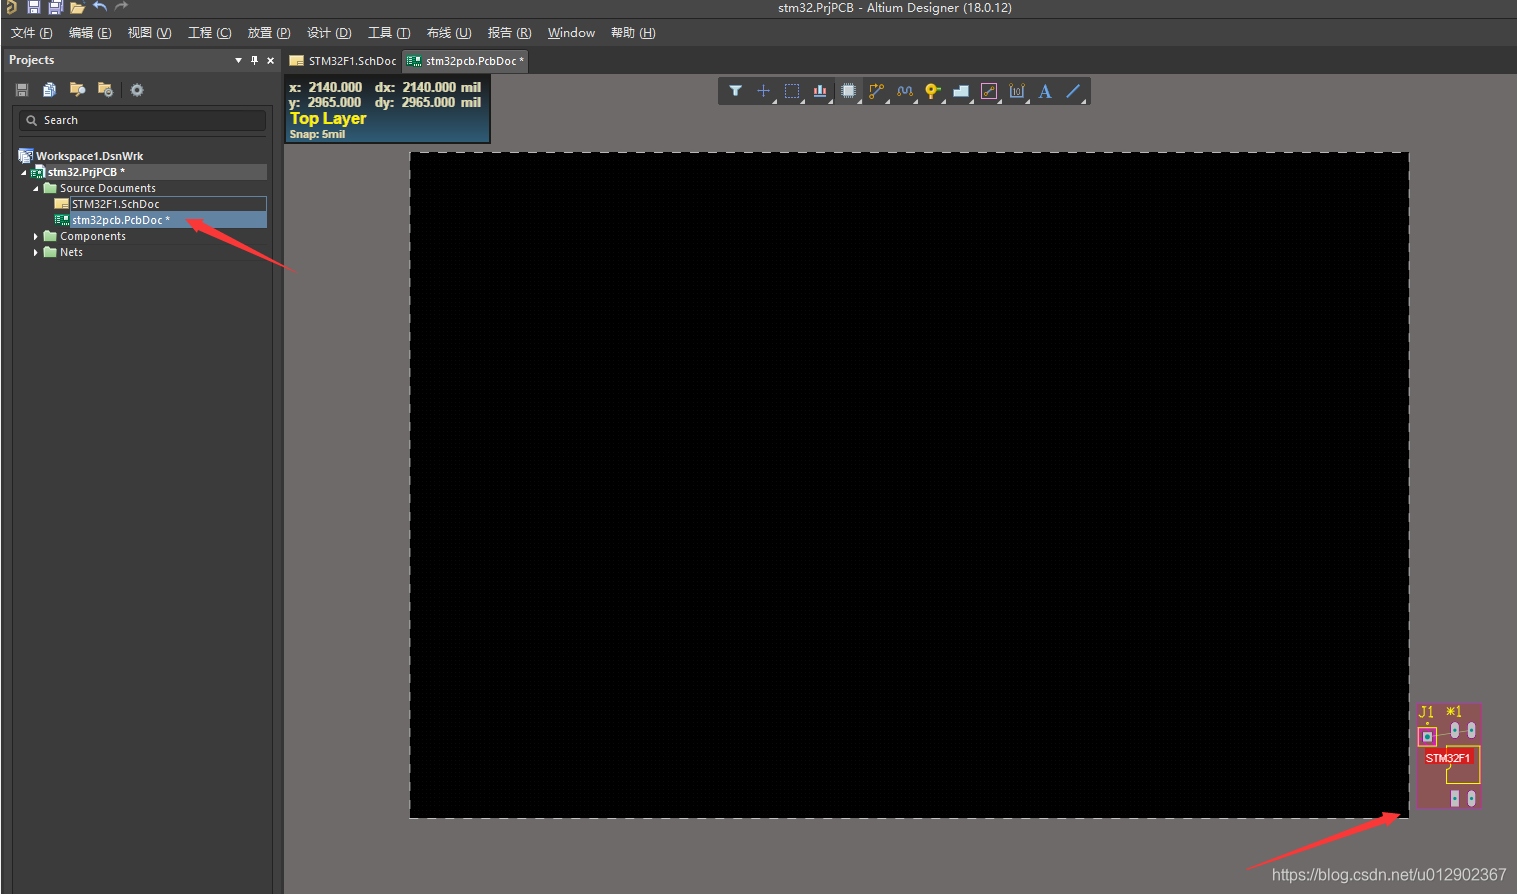Collapse the Source Documents folder

pyautogui.click(x=36, y=189)
